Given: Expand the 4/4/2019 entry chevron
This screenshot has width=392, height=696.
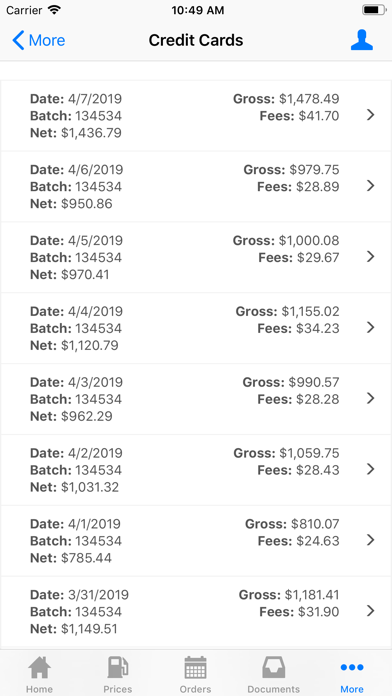Looking at the screenshot, I should [371, 328].
